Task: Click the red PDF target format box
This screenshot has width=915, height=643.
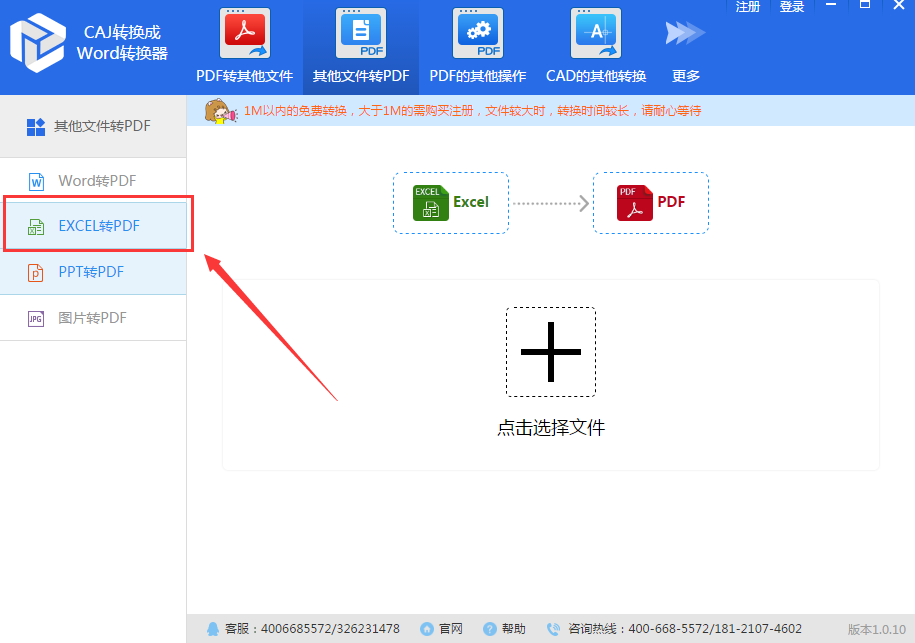Action: pyautogui.click(x=651, y=203)
